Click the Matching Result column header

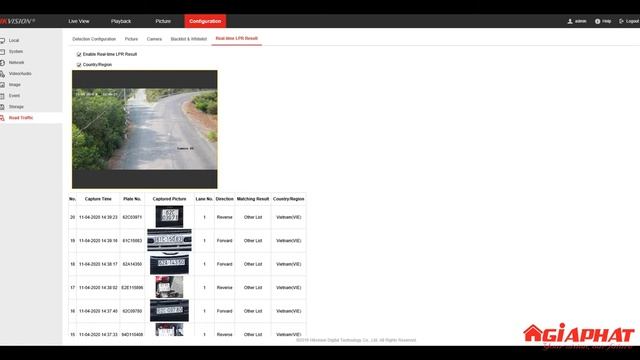[x=253, y=199]
